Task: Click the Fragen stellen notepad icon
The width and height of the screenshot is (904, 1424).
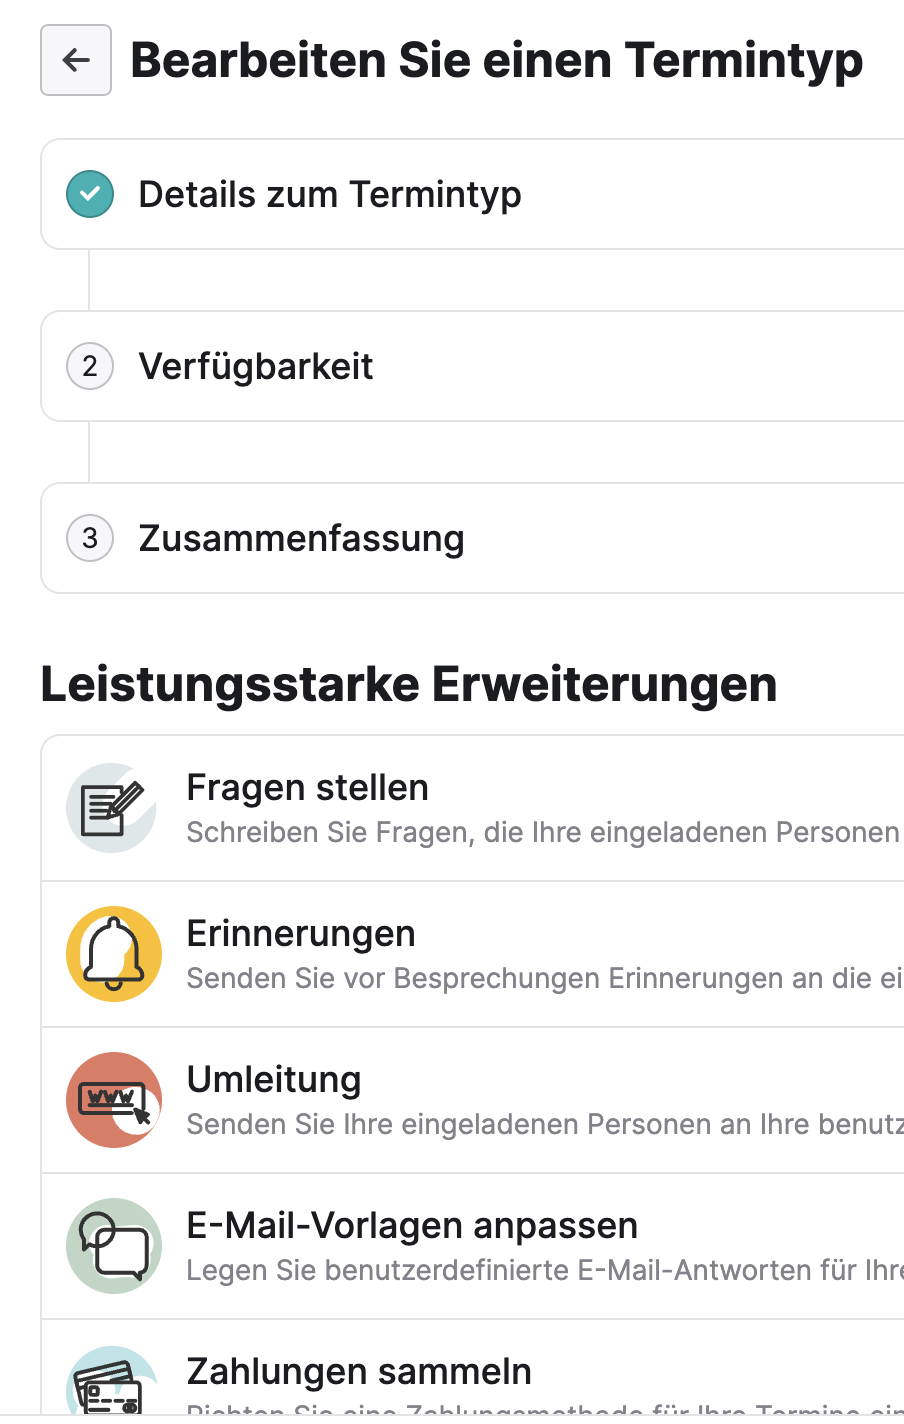Action: [113, 808]
